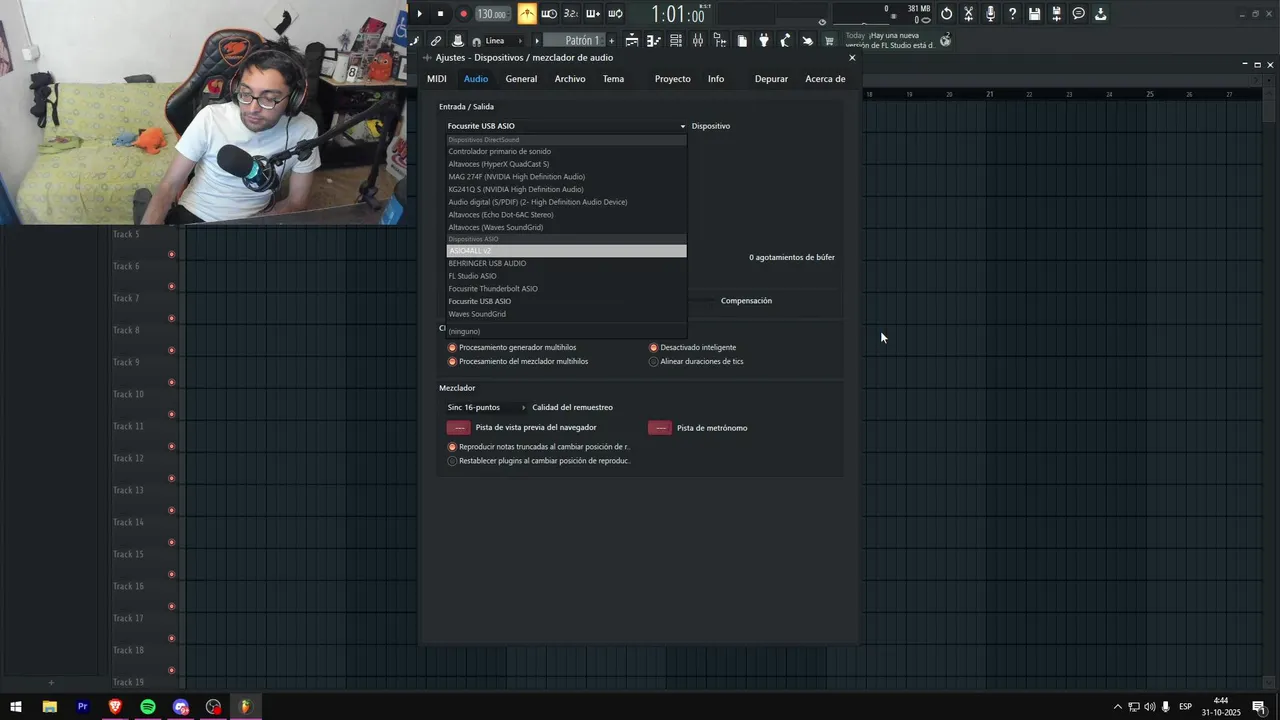Switch to the Proyecto settings tab
Viewport: 1280px width, 720px height.
[x=672, y=79]
